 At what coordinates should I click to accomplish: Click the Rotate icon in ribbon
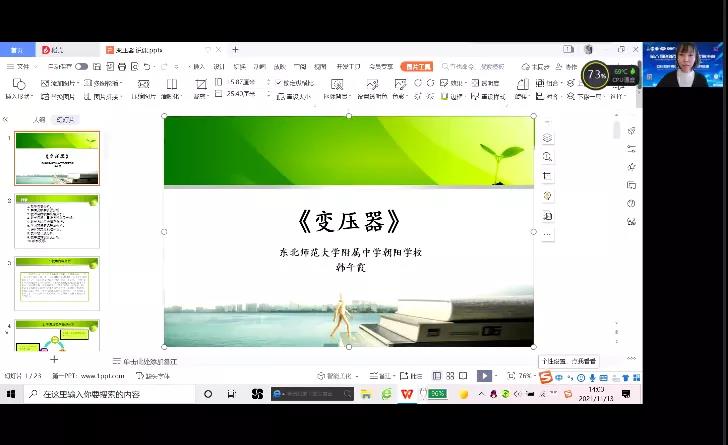pyautogui.click(x=522, y=84)
